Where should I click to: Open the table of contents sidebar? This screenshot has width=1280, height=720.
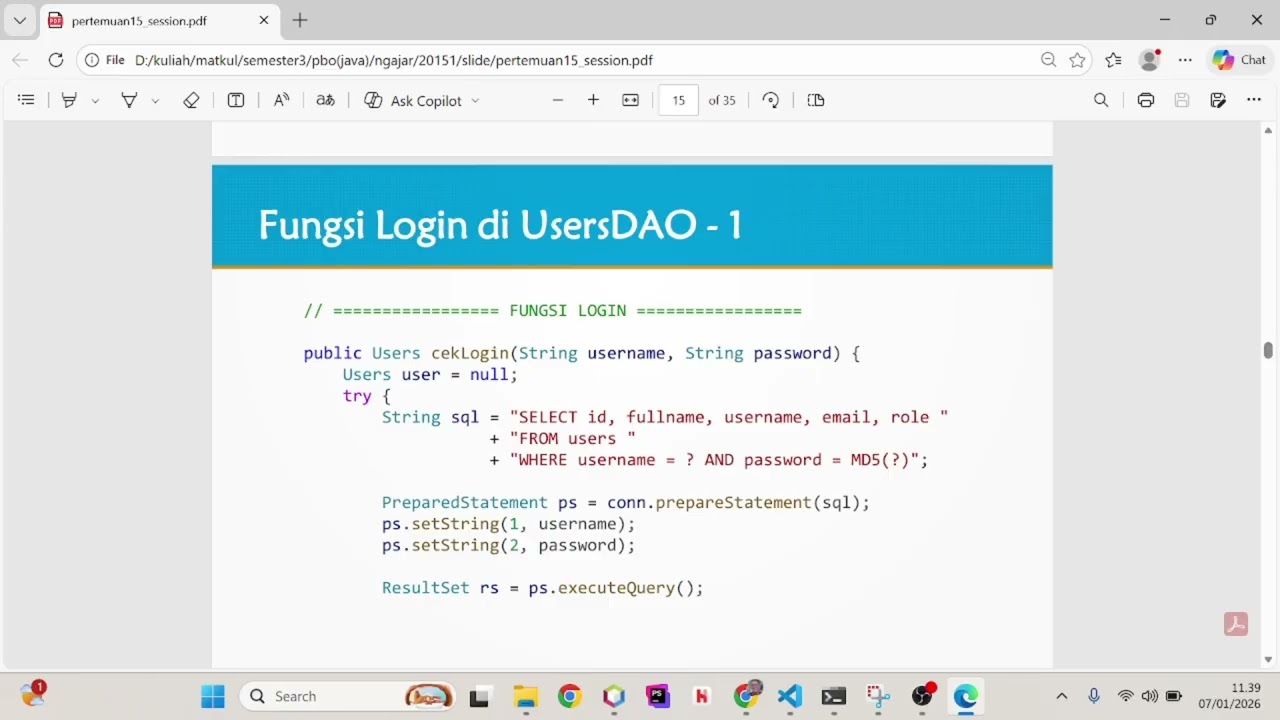pos(27,100)
